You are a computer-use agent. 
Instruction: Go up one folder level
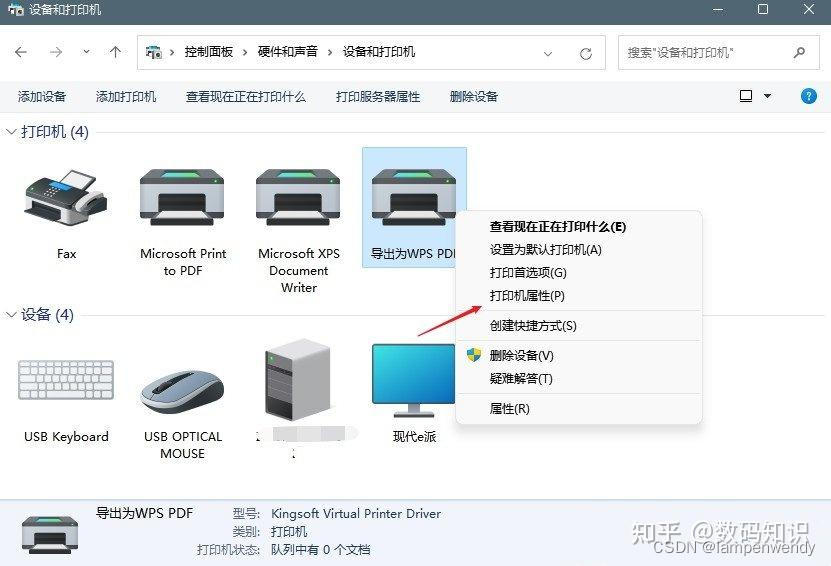tap(115, 52)
